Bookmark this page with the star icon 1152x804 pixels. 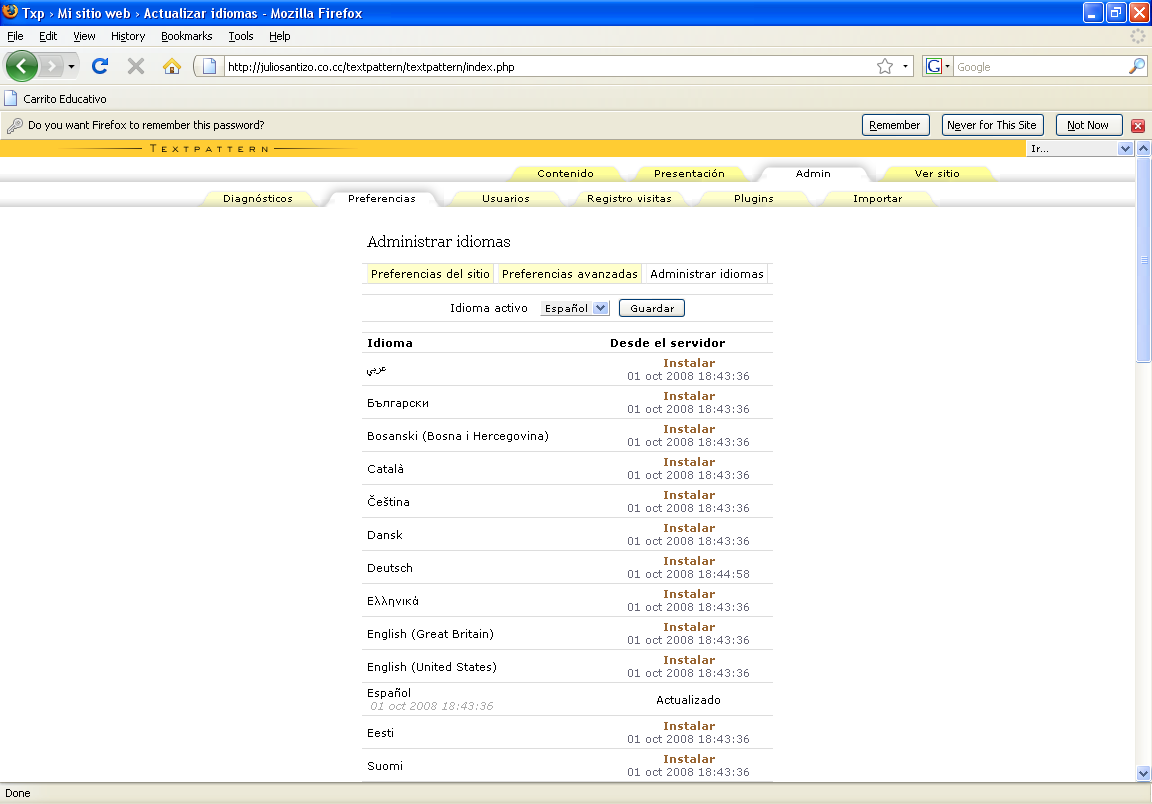(x=885, y=67)
